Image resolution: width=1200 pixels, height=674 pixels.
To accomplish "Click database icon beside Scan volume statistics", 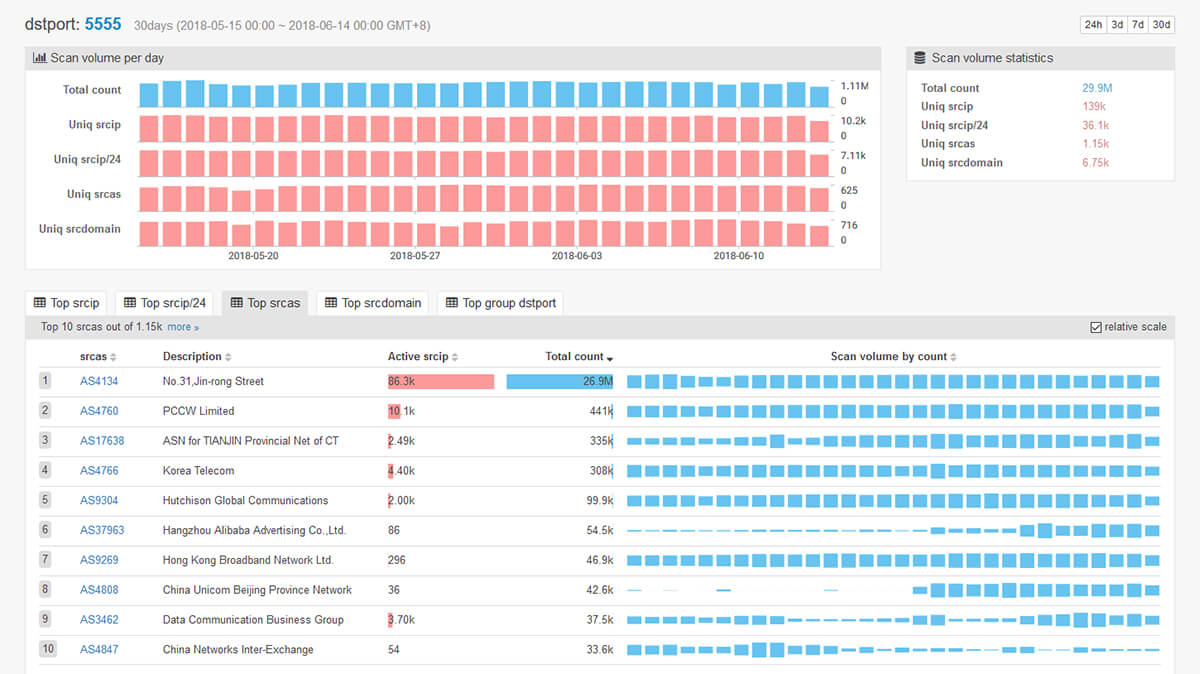I will coord(920,58).
